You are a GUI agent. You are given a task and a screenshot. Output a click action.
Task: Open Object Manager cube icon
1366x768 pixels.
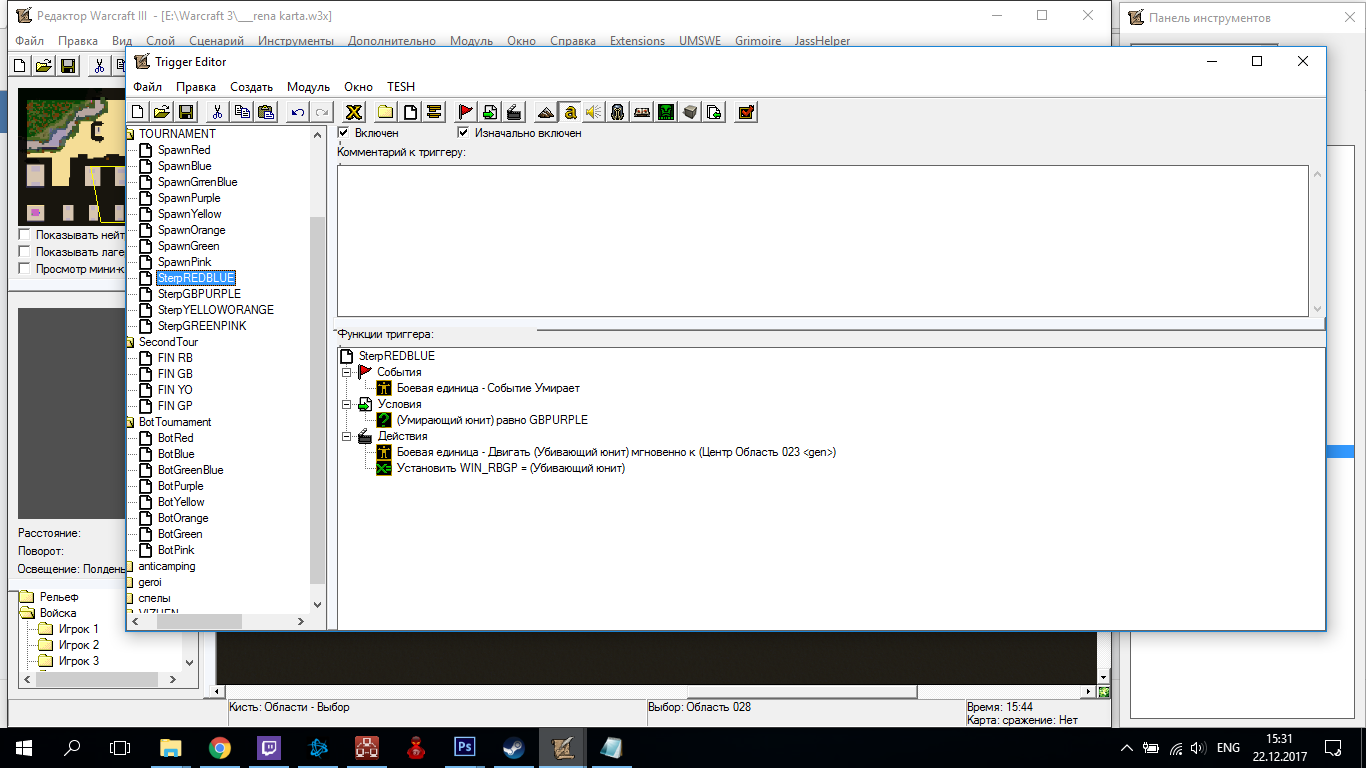click(x=689, y=112)
